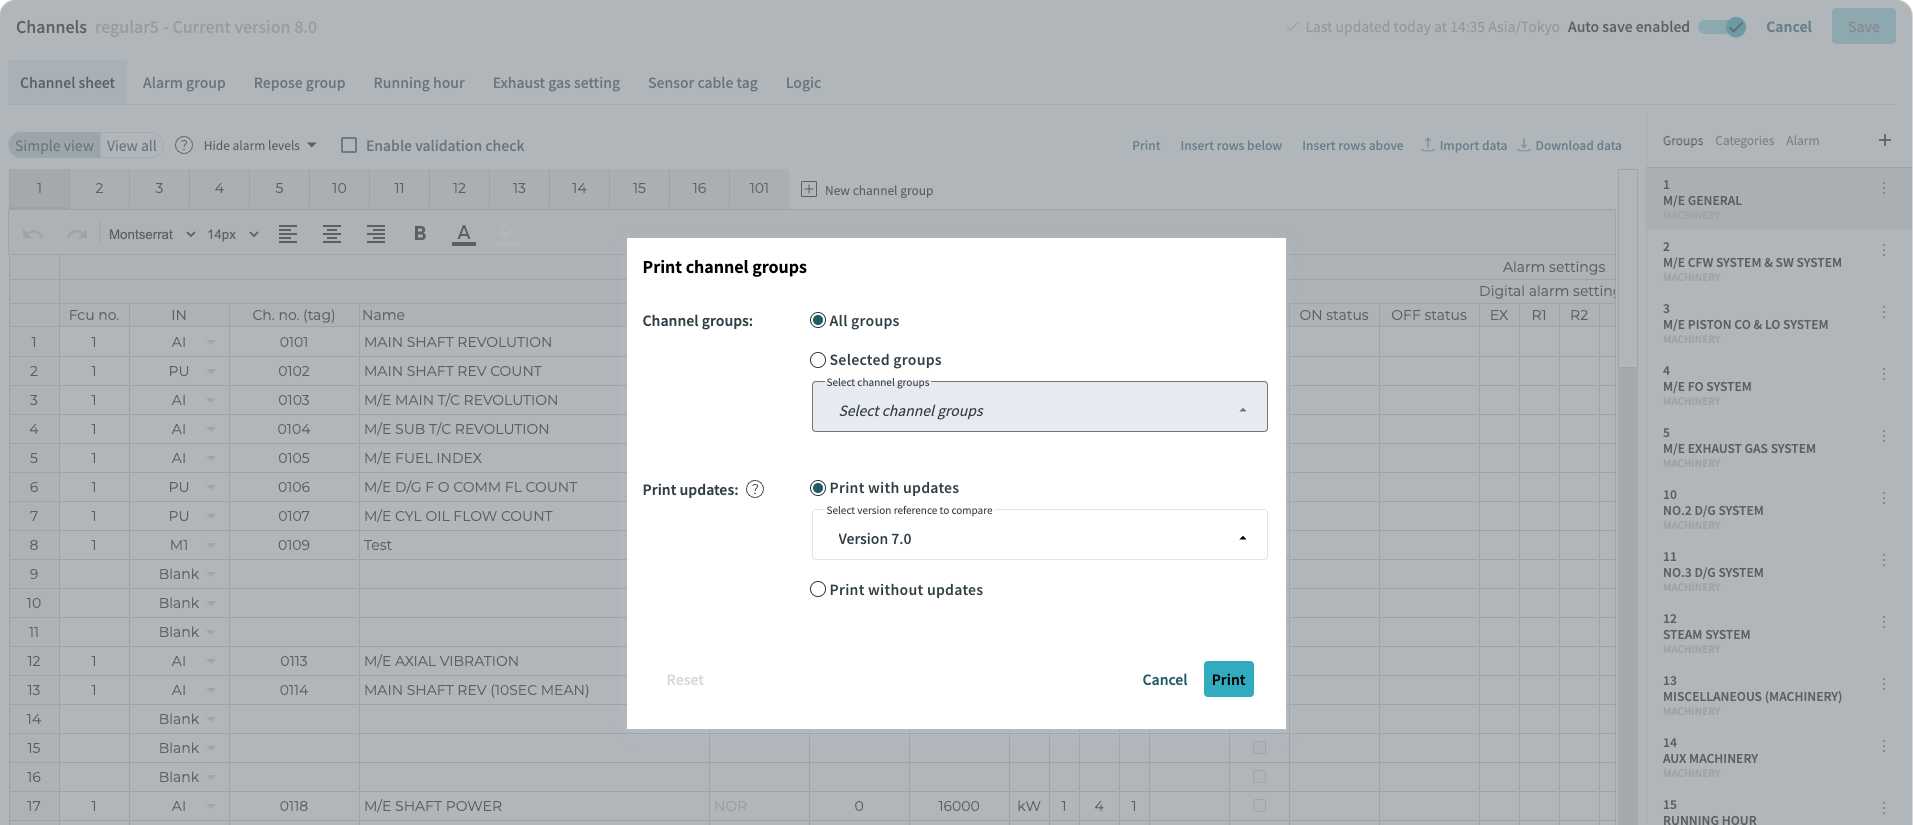Tick the Enable validation check checkbox
1913x825 pixels.
click(349, 145)
